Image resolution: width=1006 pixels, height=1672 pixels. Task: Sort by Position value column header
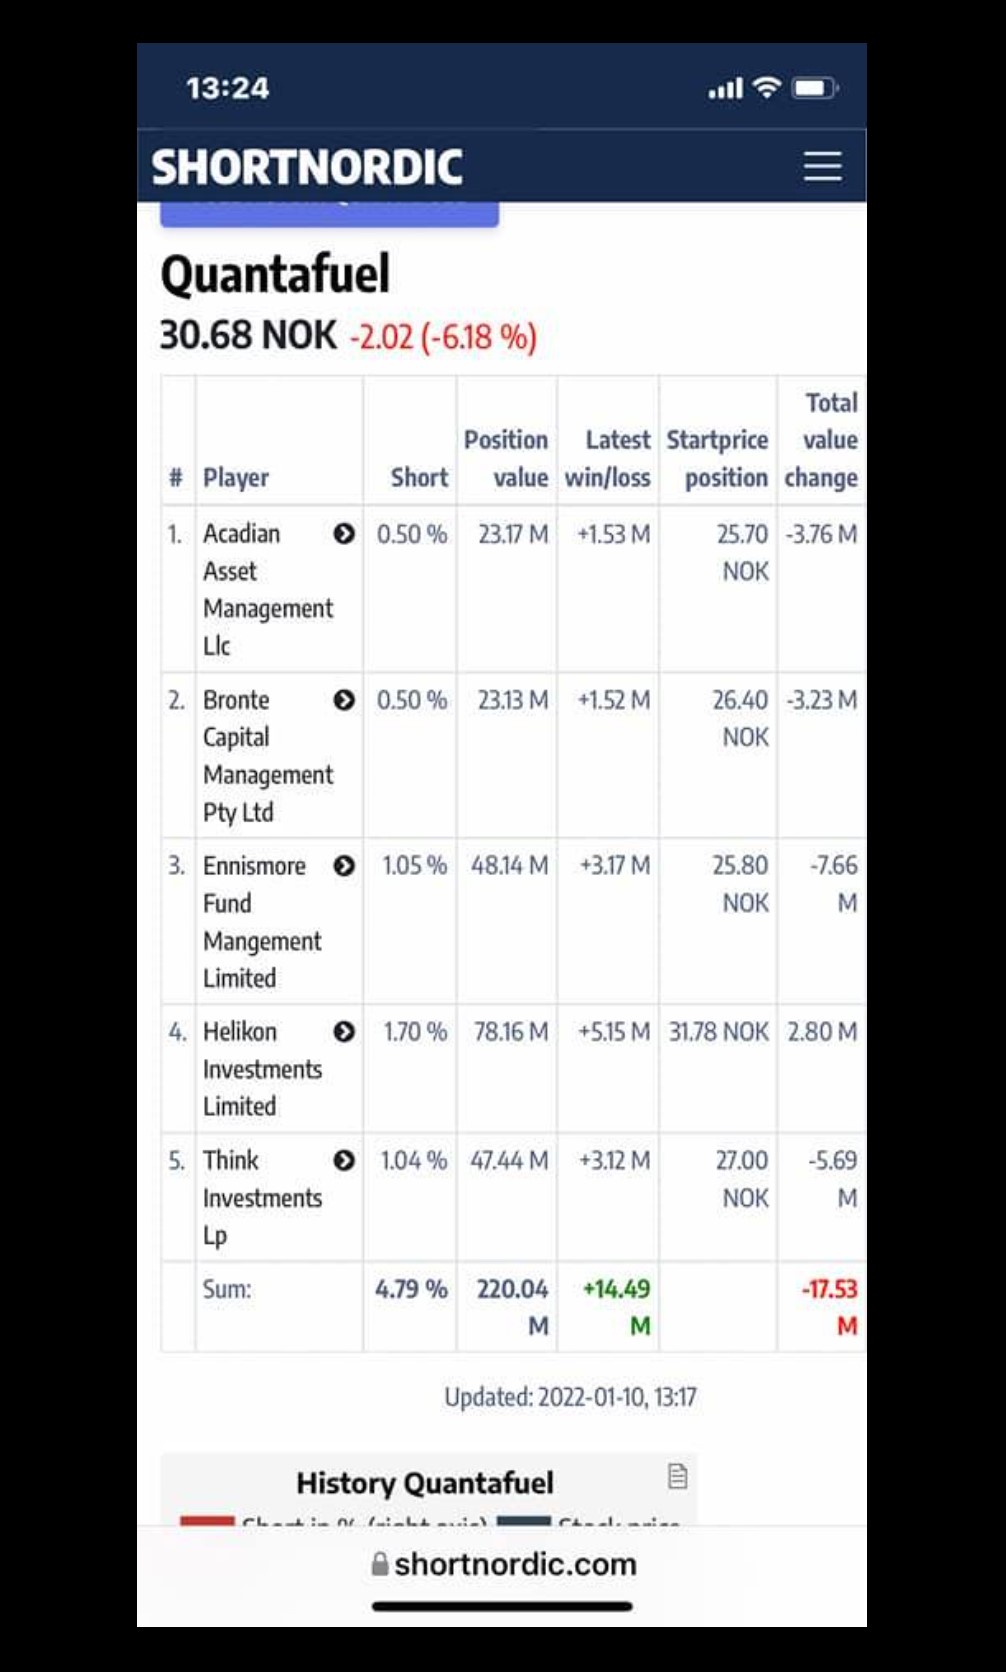click(506, 458)
